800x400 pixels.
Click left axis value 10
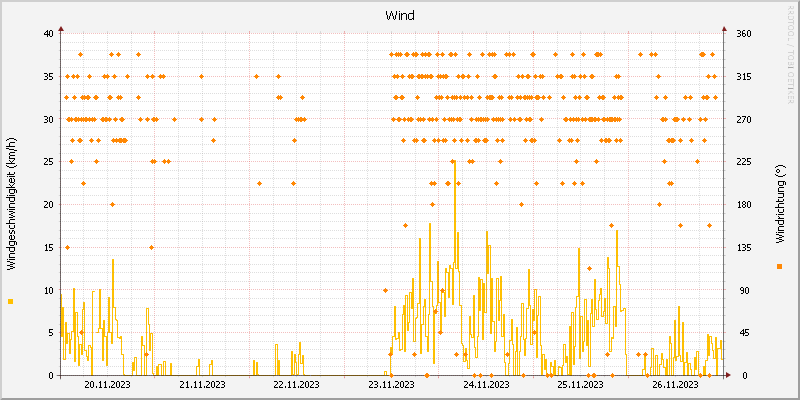point(48,290)
